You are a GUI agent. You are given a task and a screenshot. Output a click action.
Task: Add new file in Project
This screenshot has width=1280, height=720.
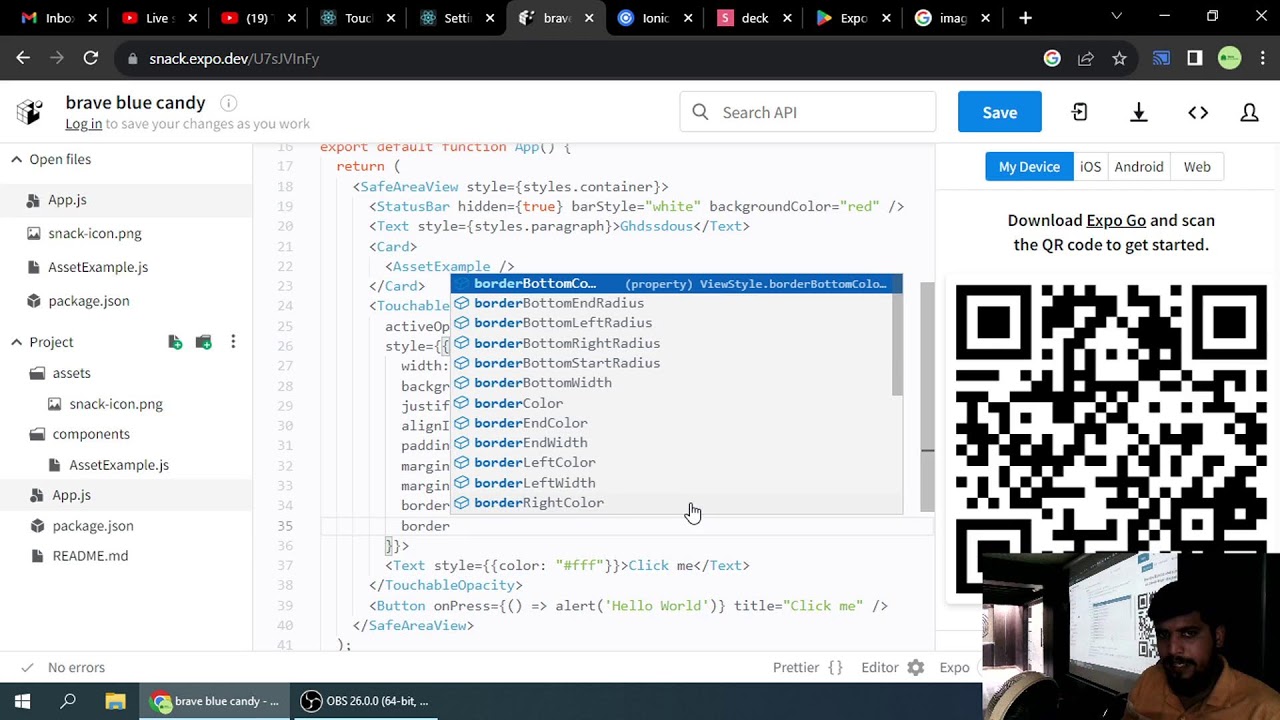[x=175, y=342]
